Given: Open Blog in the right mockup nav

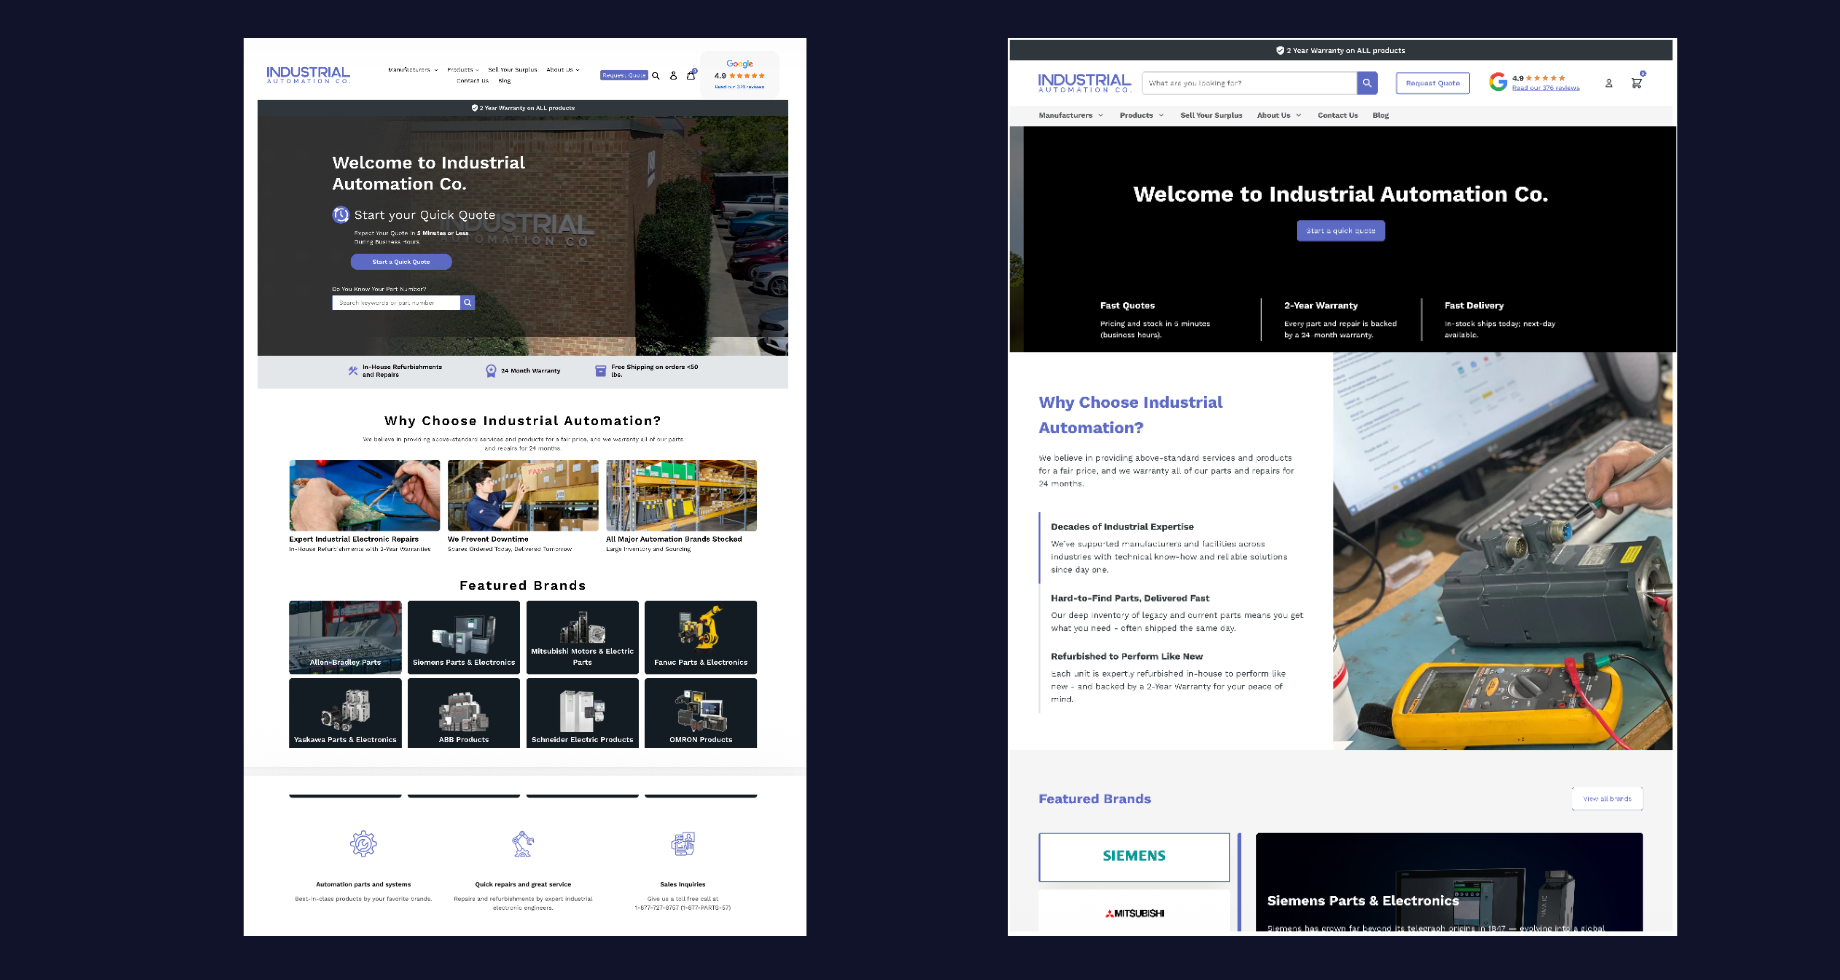Looking at the screenshot, I should 1380,115.
